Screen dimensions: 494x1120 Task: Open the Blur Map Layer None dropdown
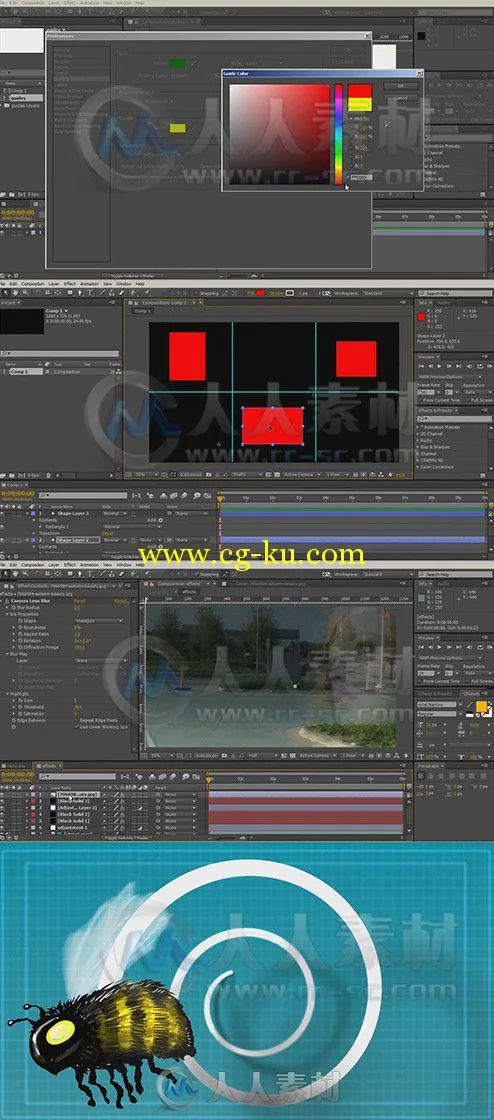point(99,661)
